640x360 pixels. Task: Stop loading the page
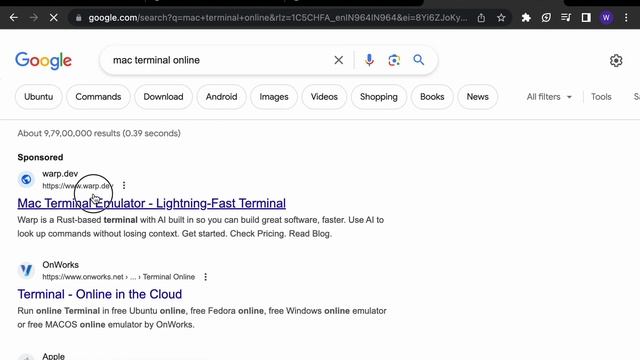(x=53, y=18)
